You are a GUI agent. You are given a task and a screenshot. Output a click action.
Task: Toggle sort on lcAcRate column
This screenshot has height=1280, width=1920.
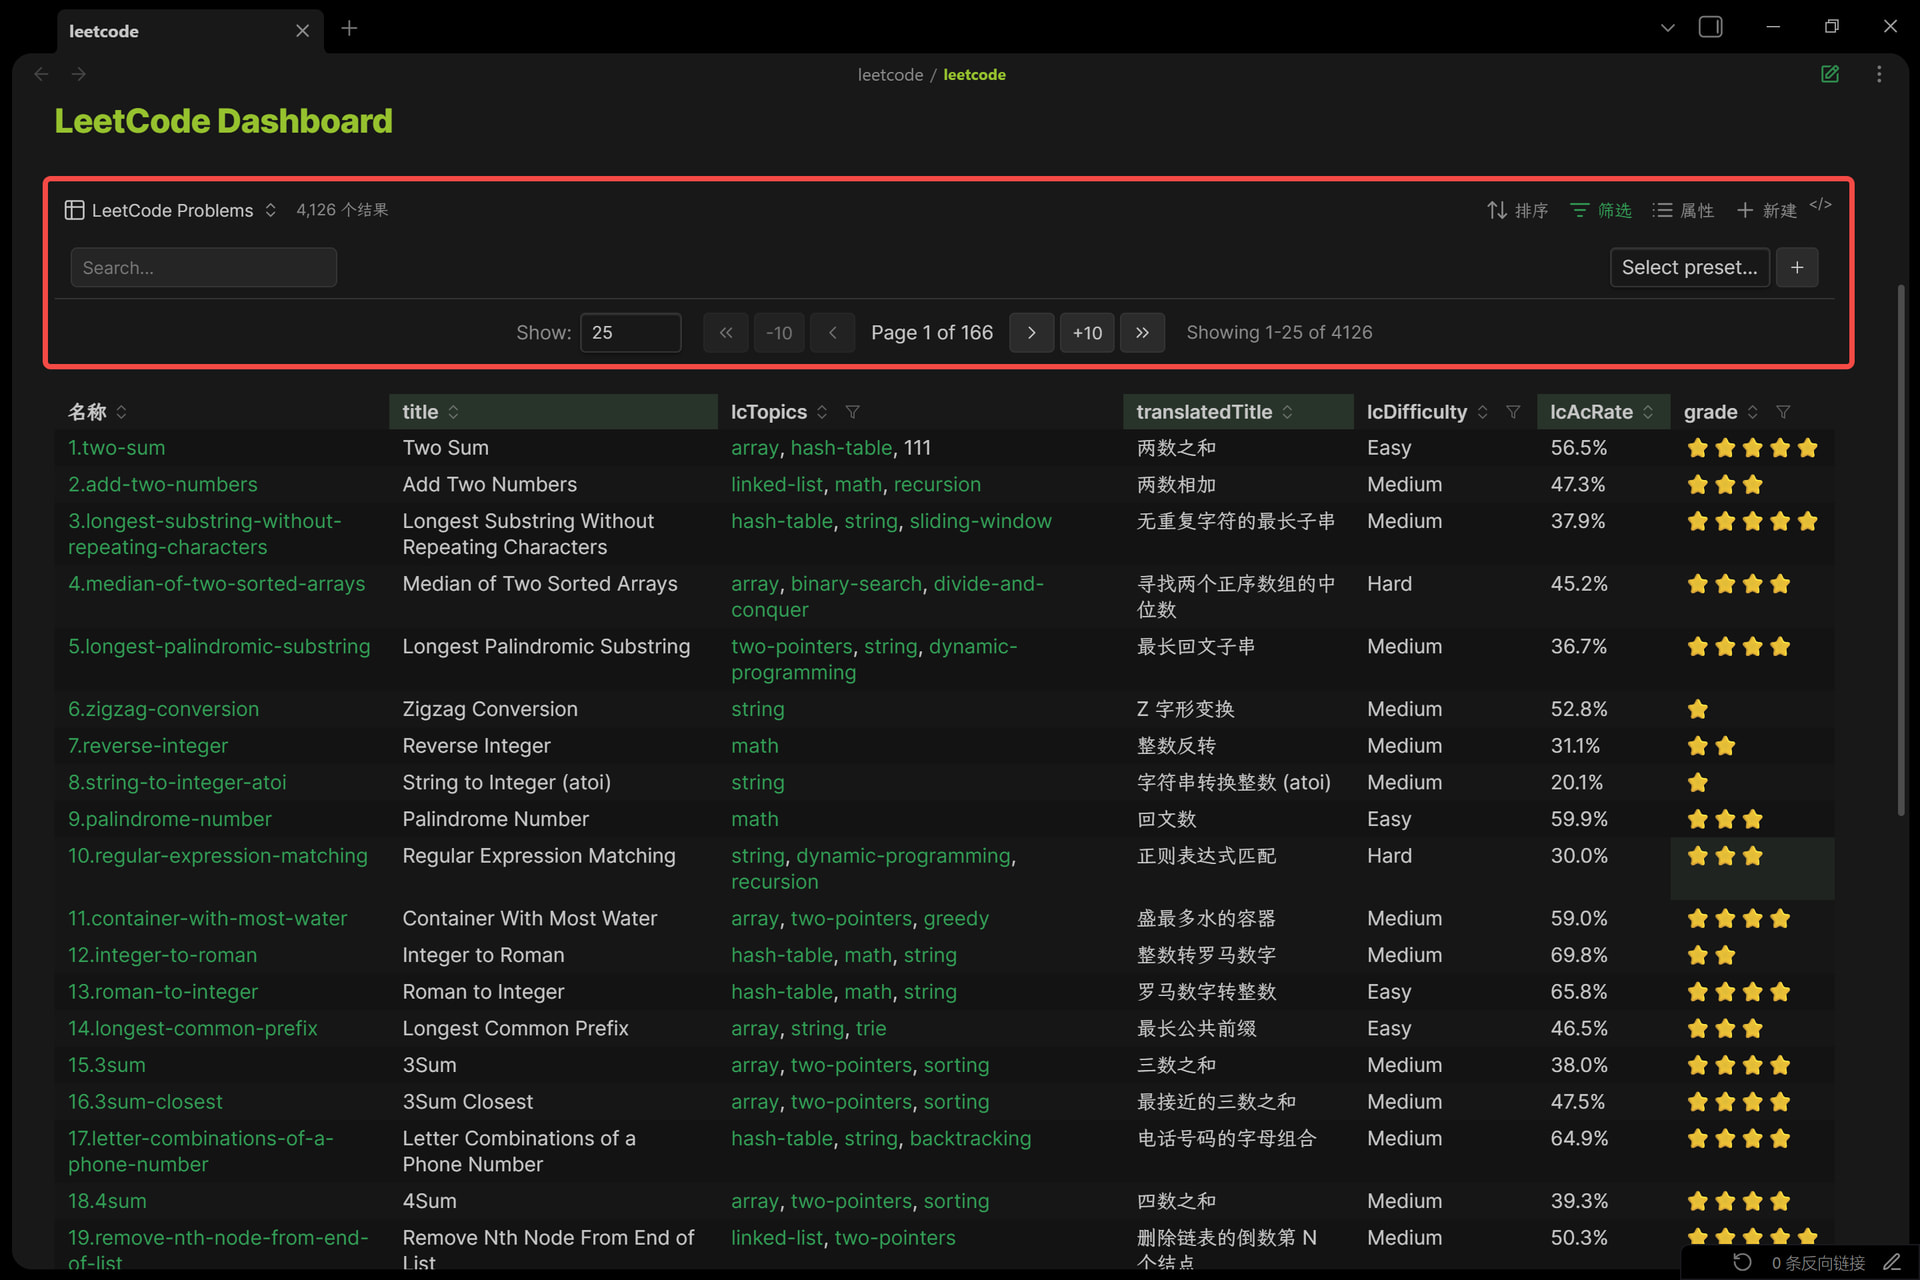[1648, 412]
